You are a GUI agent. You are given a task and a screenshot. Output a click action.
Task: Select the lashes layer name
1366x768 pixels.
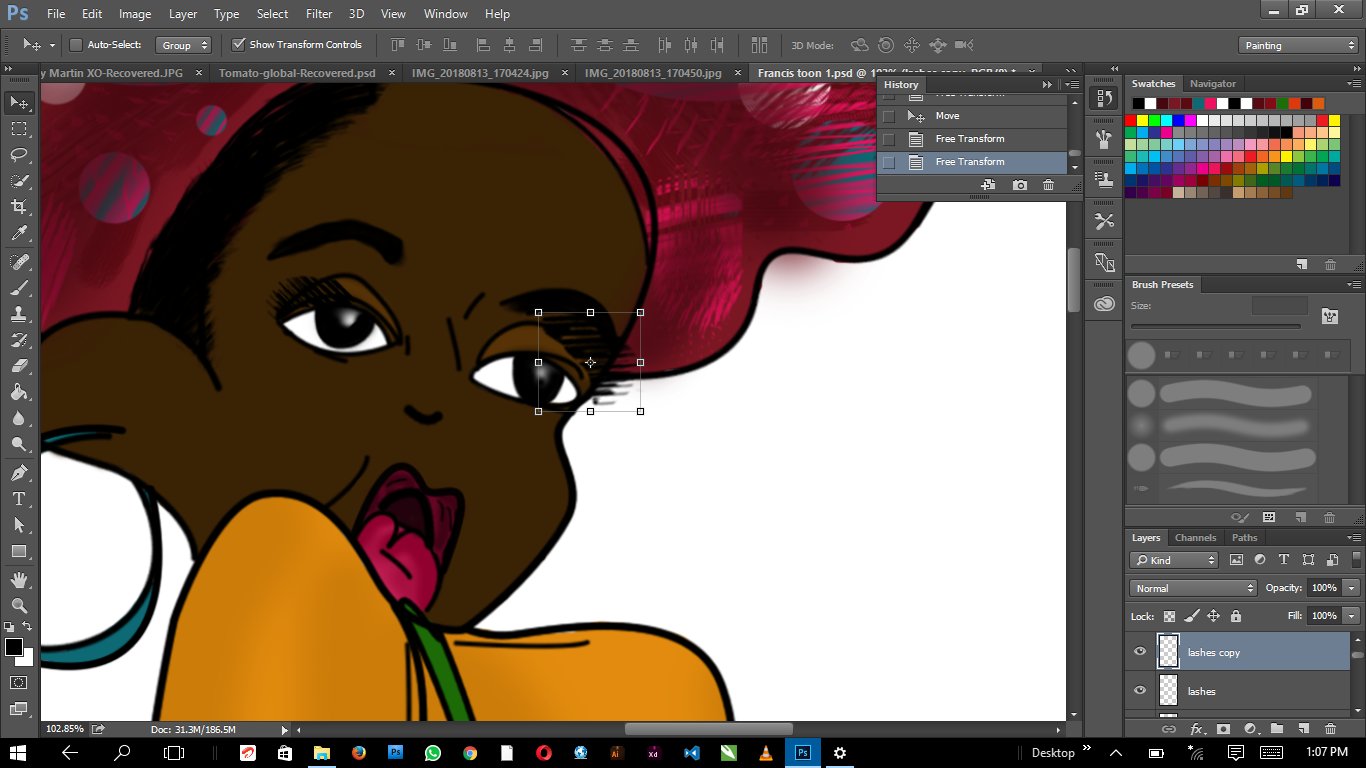[1201, 691]
